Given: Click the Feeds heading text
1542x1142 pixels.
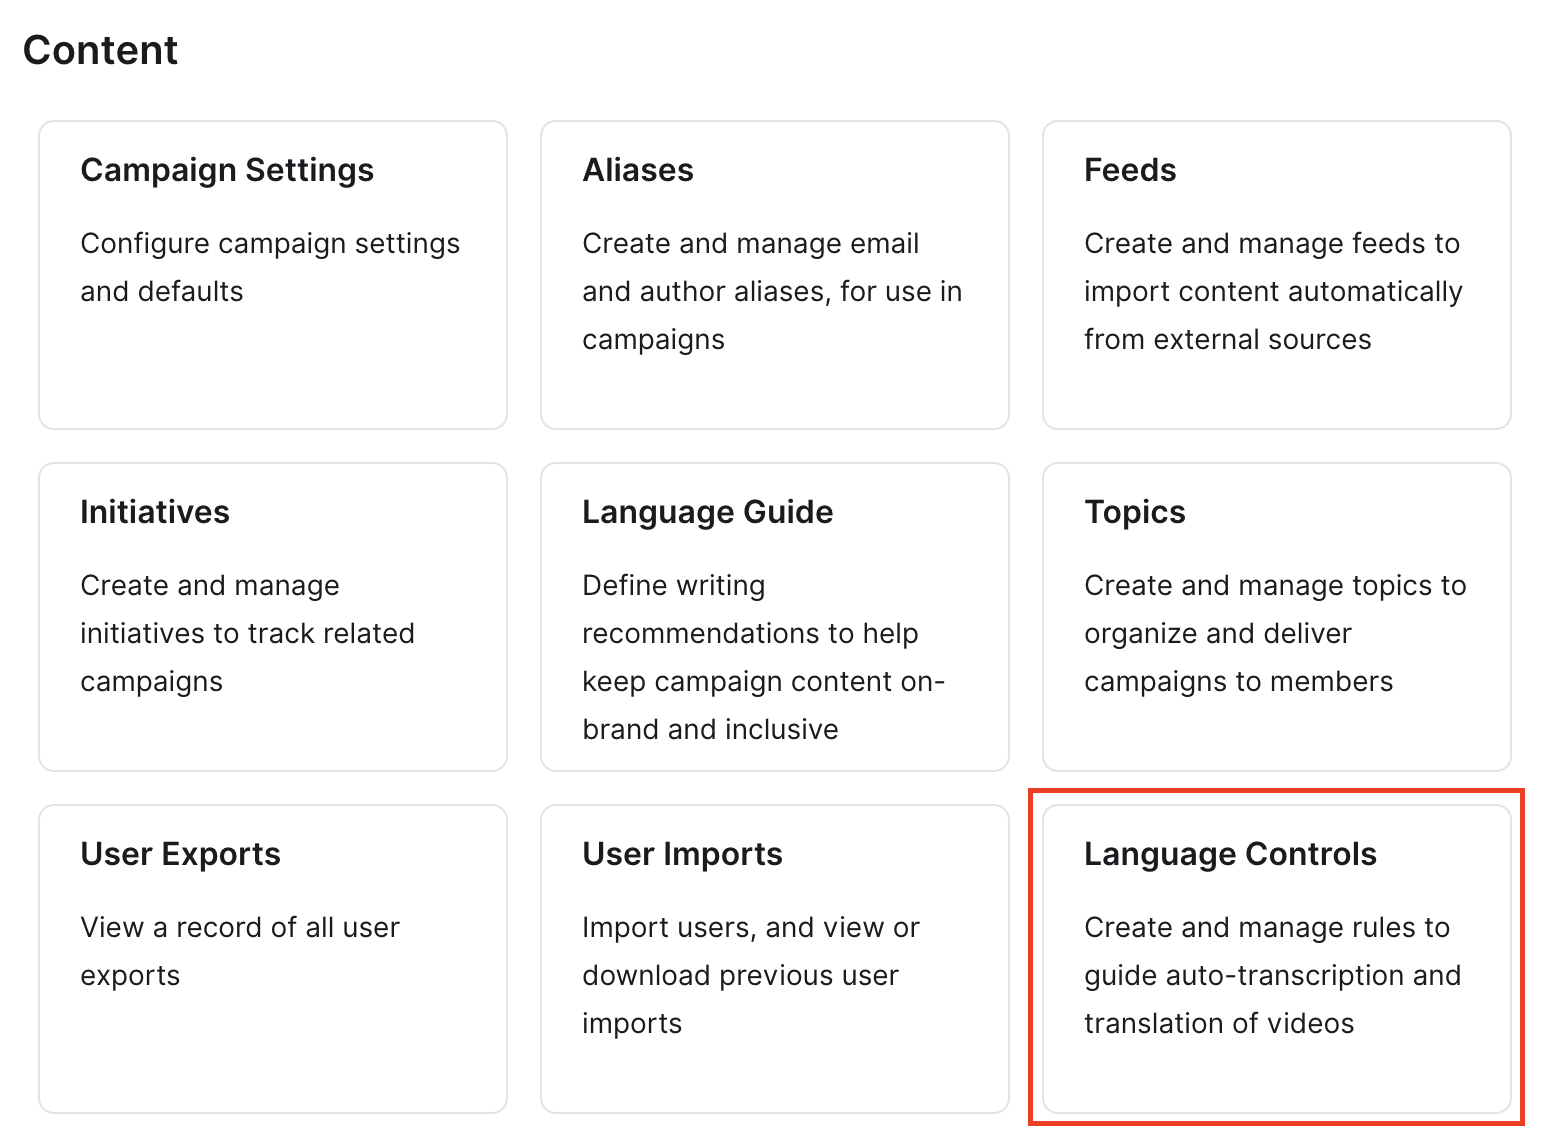Looking at the screenshot, I should [x=1130, y=170].
